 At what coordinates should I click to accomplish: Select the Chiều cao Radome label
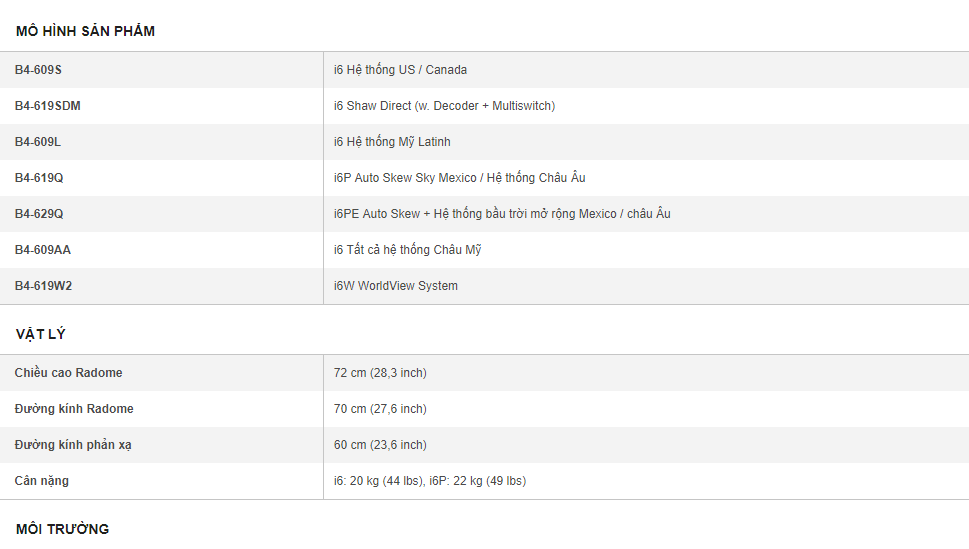click(x=68, y=373)
